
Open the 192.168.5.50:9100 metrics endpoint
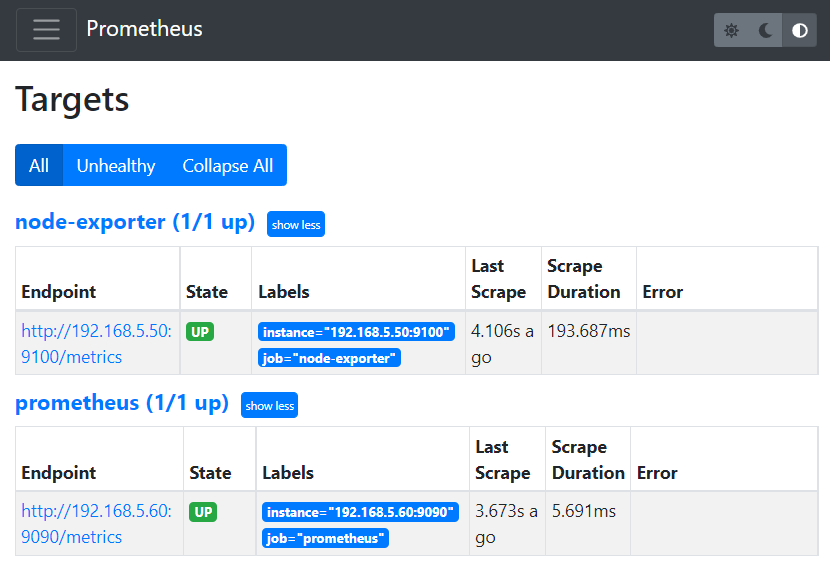96,343
